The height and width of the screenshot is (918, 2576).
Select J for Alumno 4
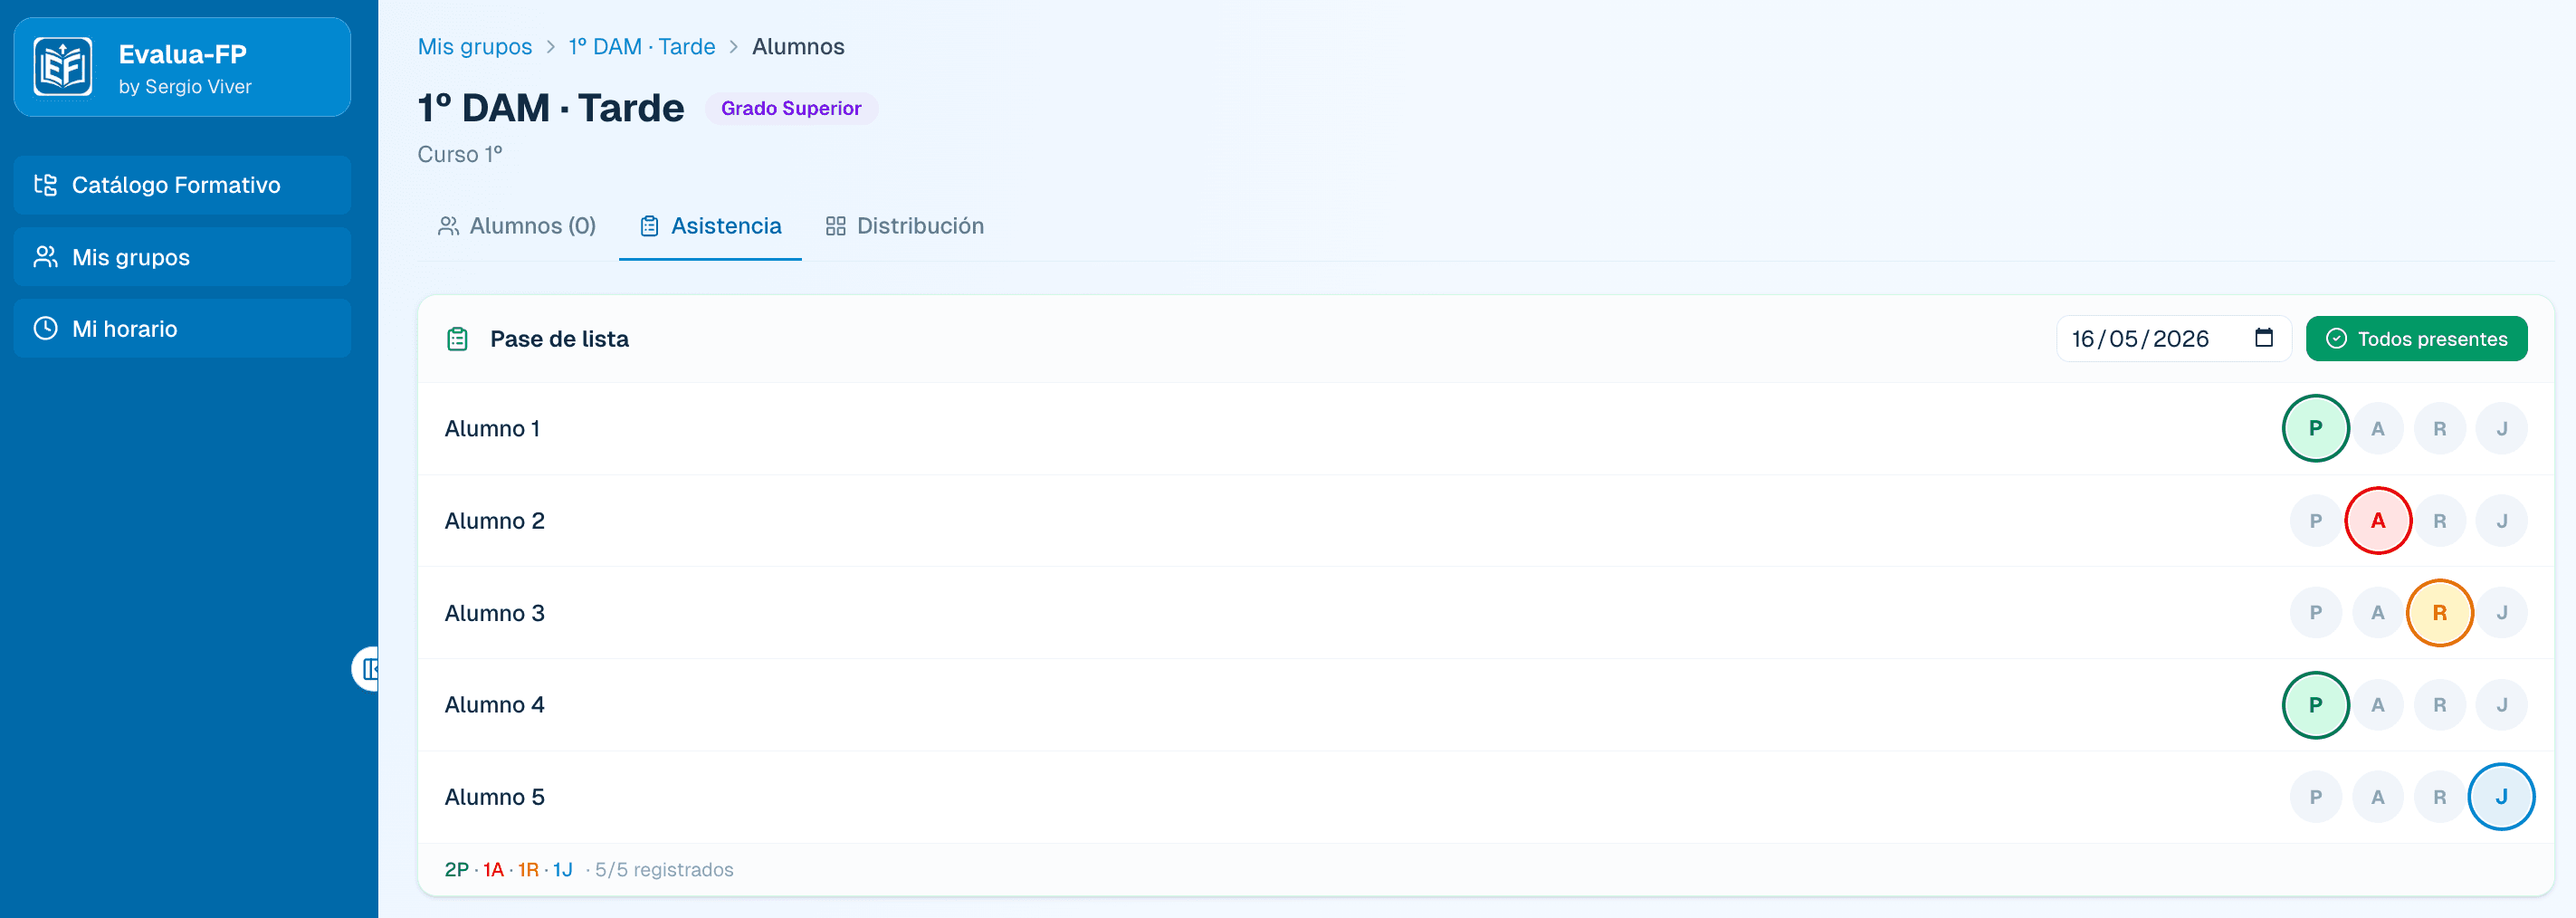(2501, 705)
